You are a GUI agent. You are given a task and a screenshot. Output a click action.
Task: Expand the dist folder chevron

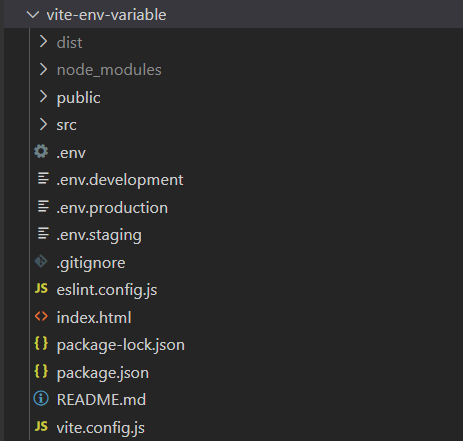(x=43, y=42)
